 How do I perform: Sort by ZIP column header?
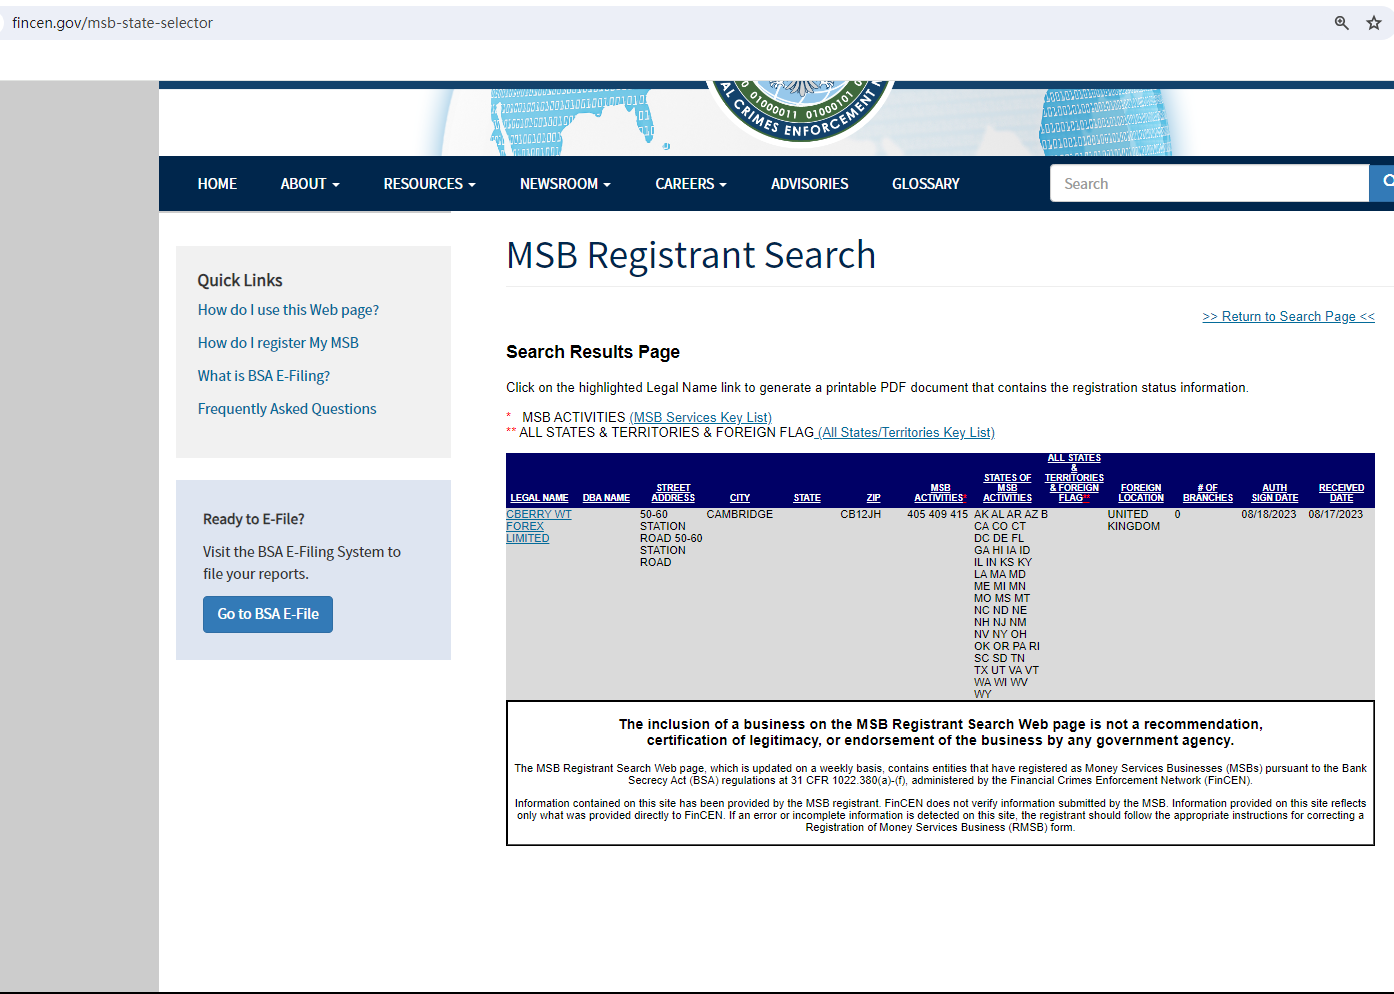point(874,498)
